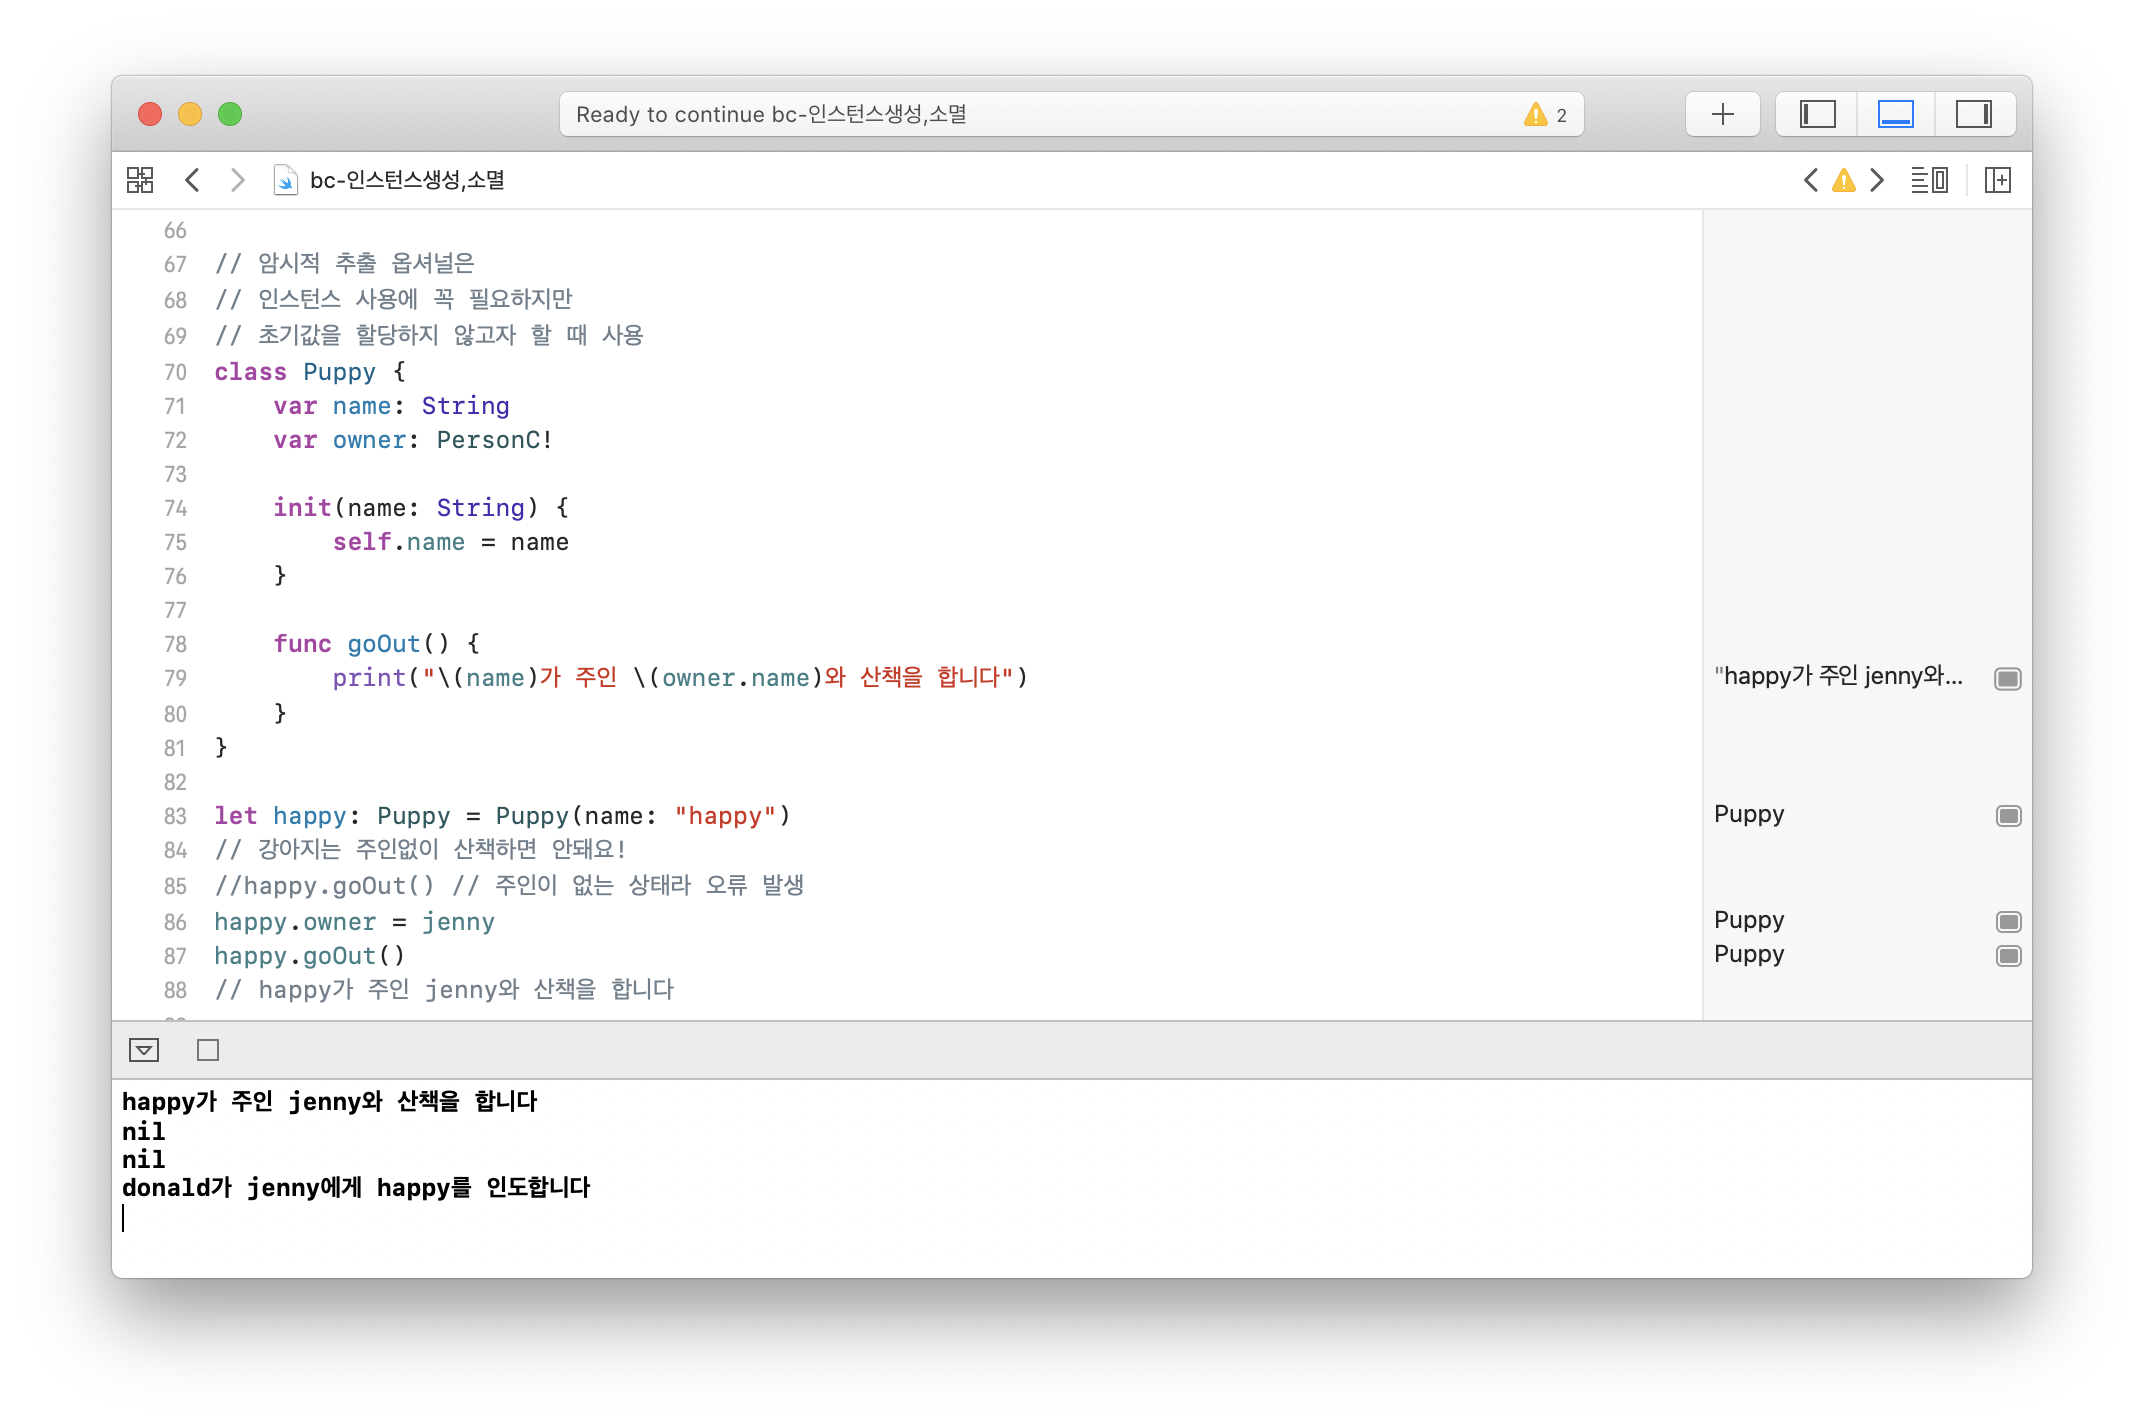
Task: Add a new library item with plus button
Action: tap(1722, 114)
